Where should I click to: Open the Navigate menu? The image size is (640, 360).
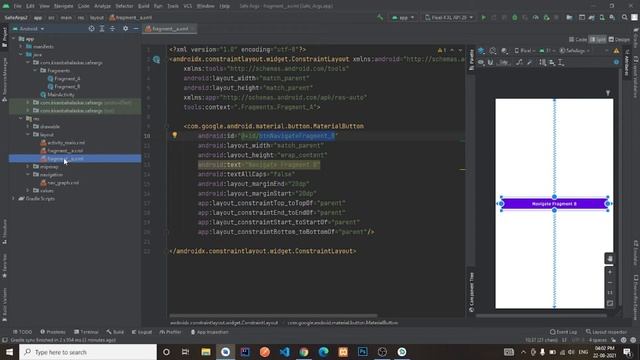coord(63,6)
